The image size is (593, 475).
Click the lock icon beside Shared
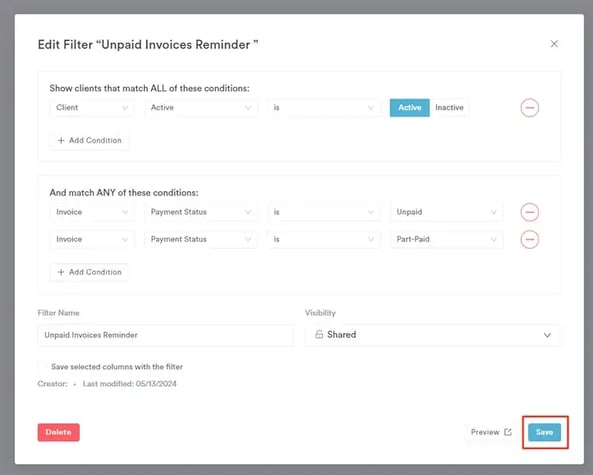tap(319, 334)
